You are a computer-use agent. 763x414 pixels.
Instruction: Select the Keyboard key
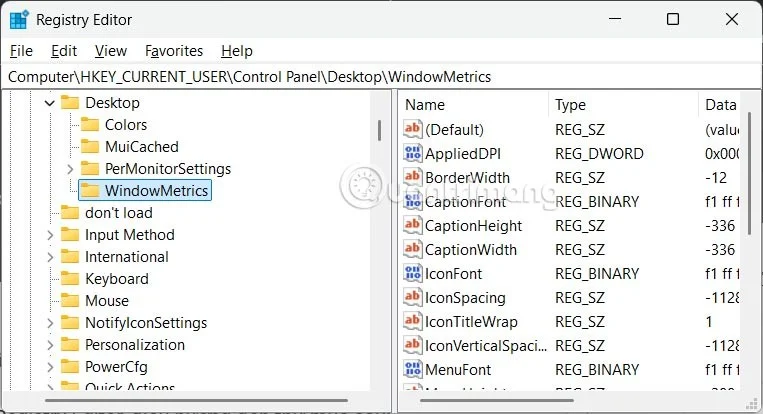(117, 279)
